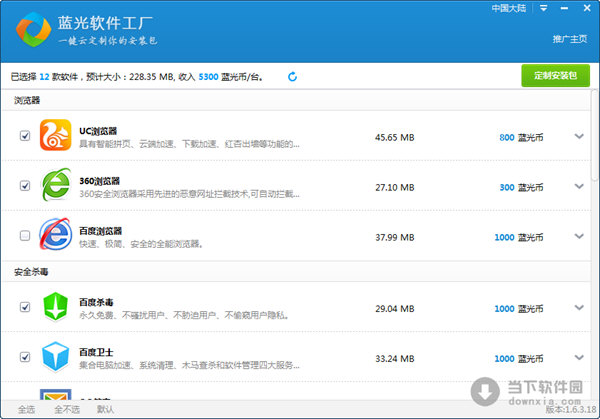Click the 安全杀毒 category header

coord(31,272)
